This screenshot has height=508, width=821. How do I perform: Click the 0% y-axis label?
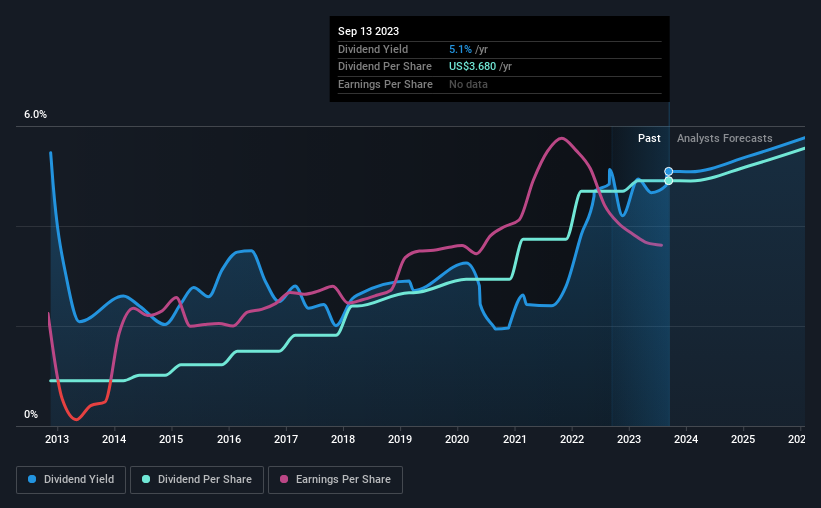pos(31,414)
